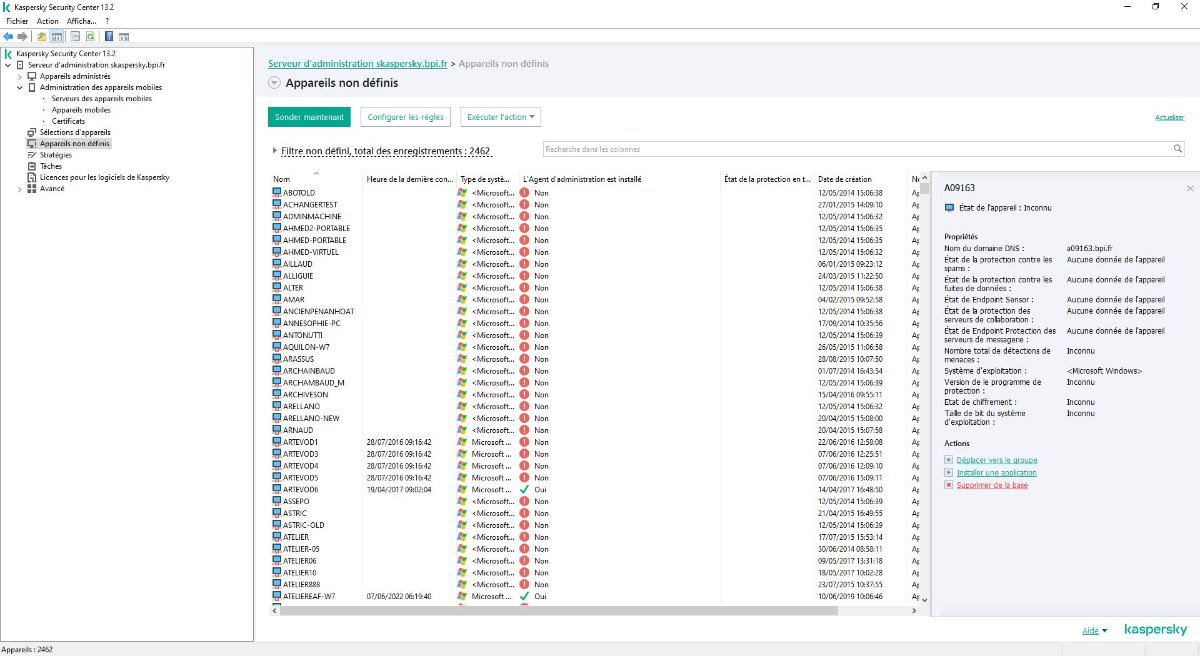Click the red Supprimer de la base icon
The height and width of the screenshot is (656, 1200).
[x=948, y=485]
